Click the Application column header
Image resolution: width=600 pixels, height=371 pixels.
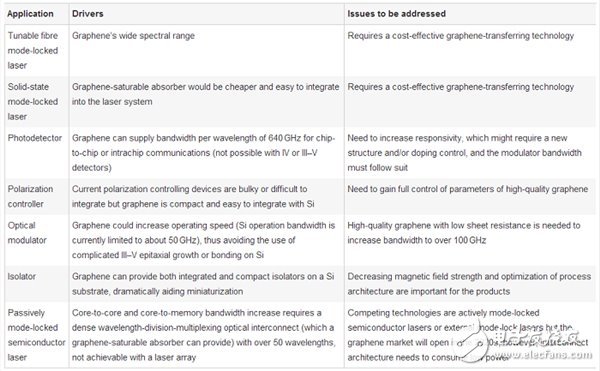click(x=30, y=14)
